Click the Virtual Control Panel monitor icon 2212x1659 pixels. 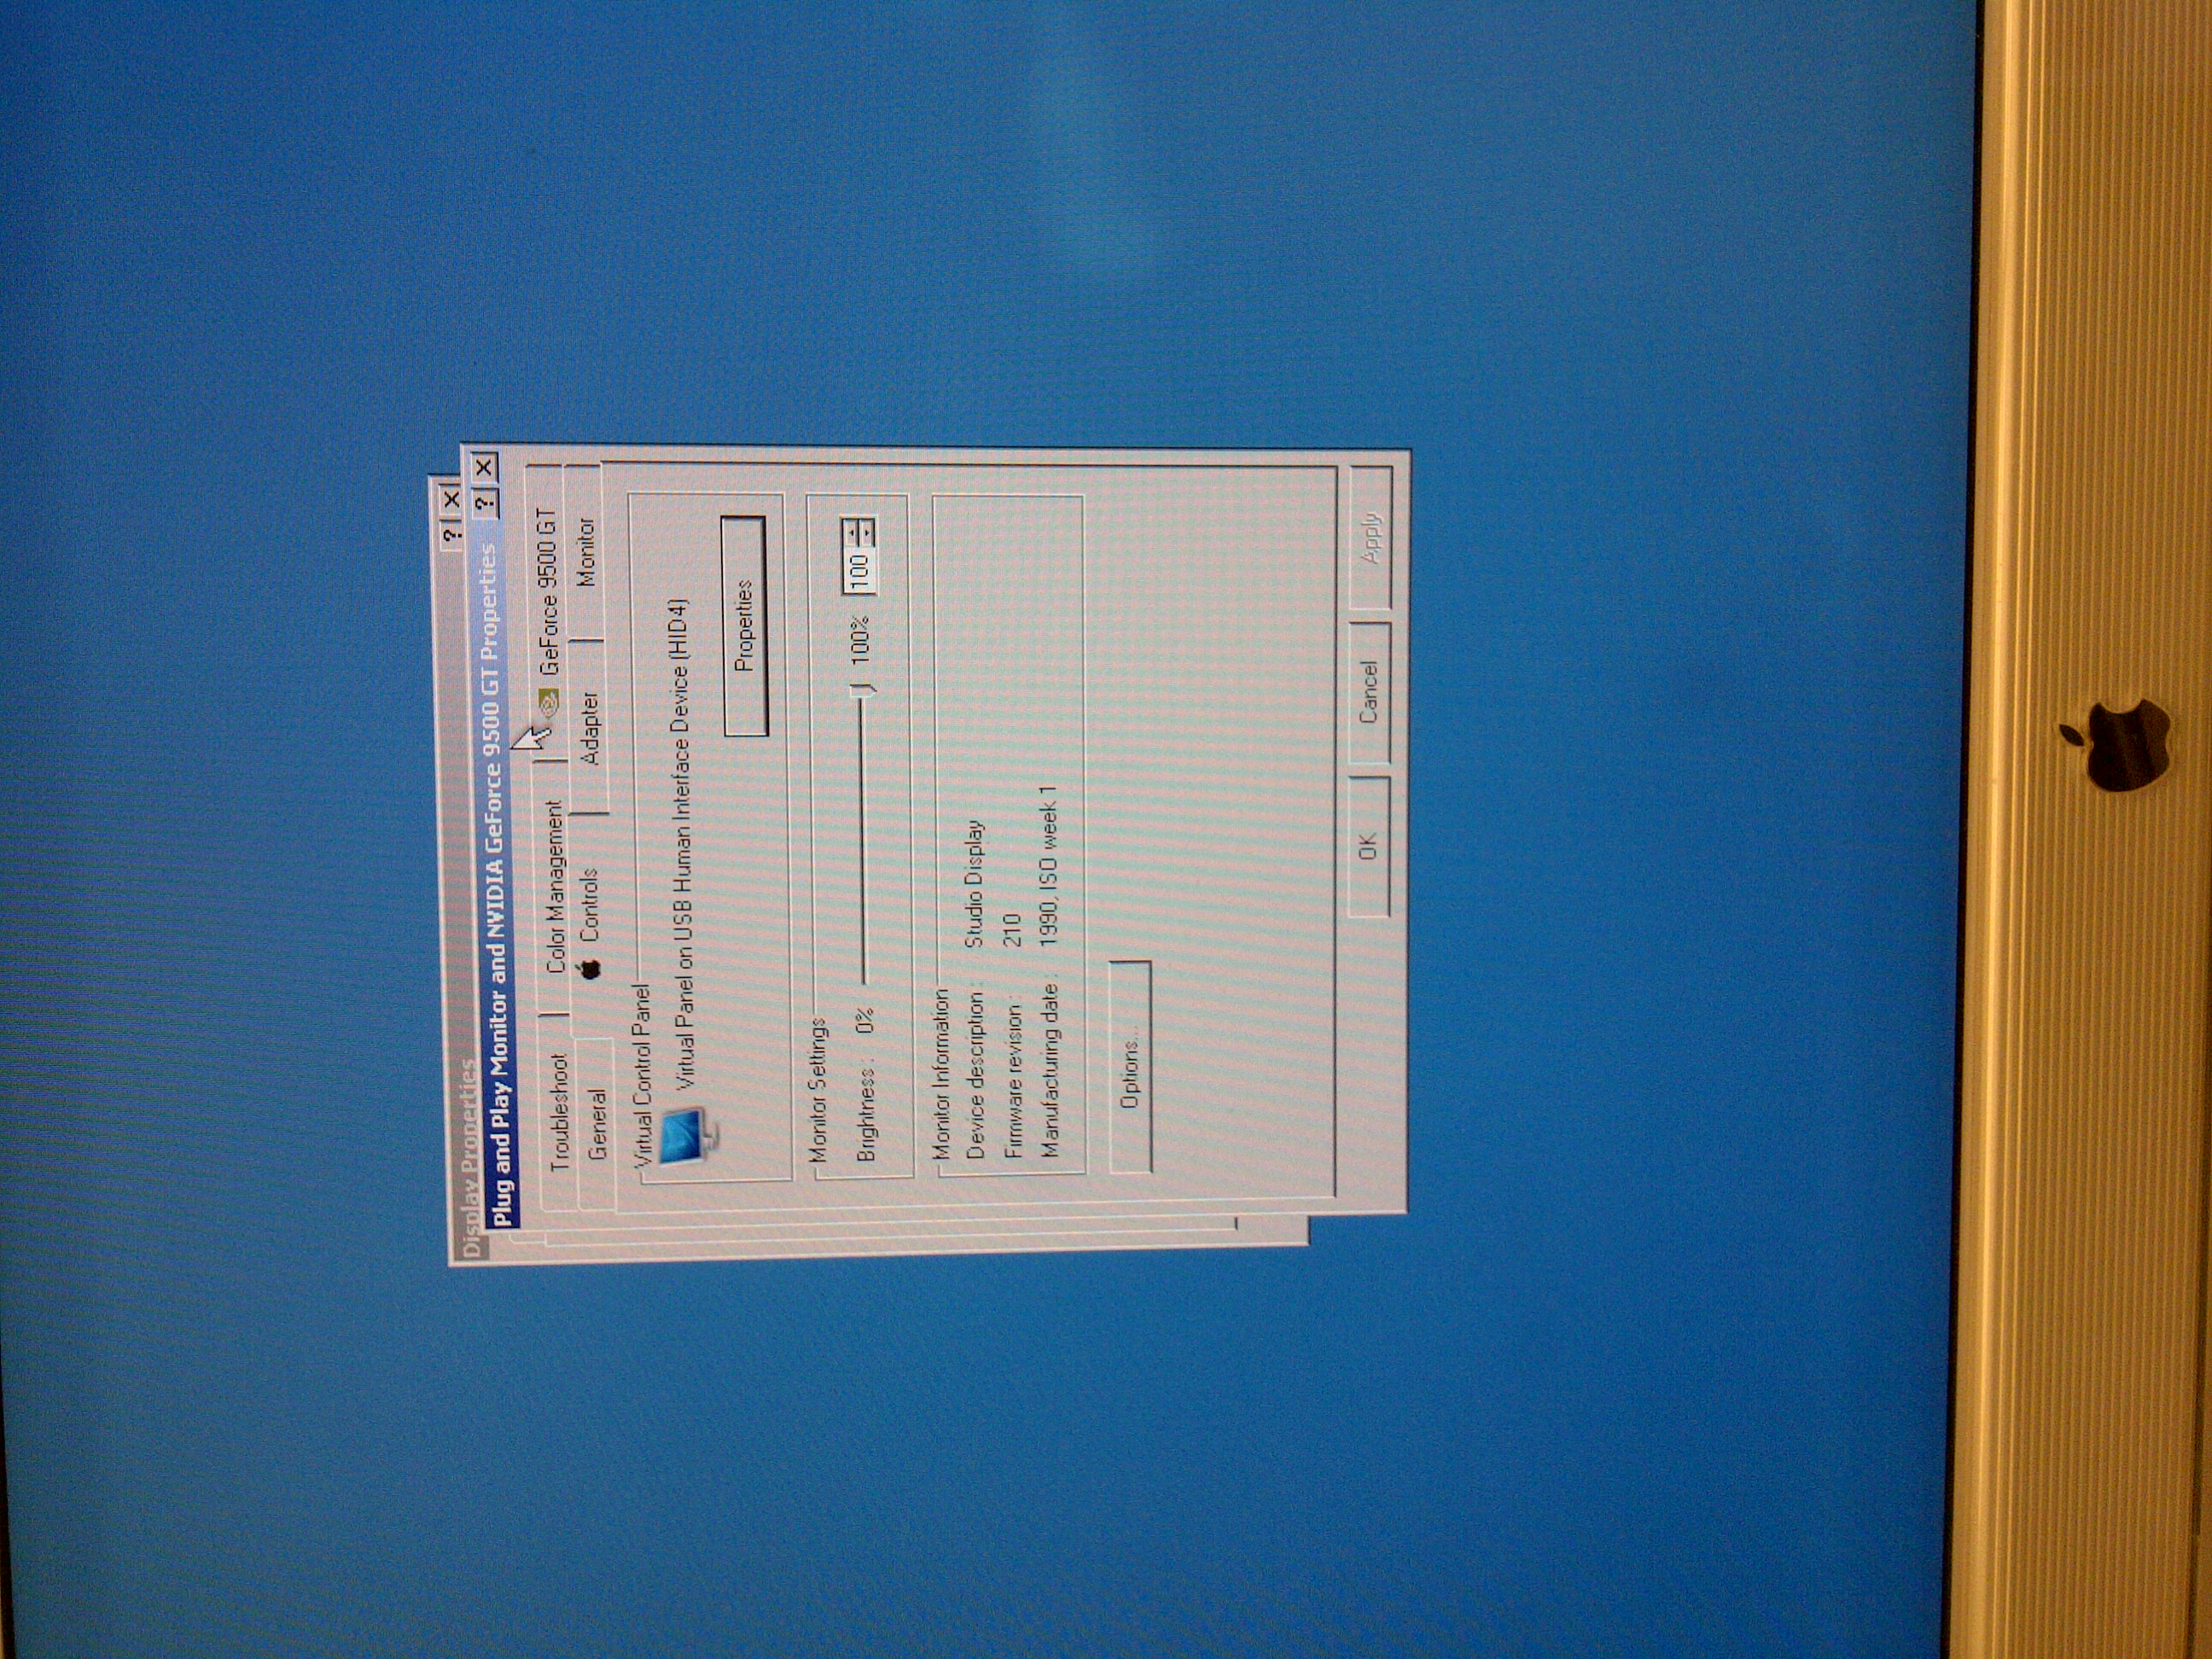(x=689, y=1134)
